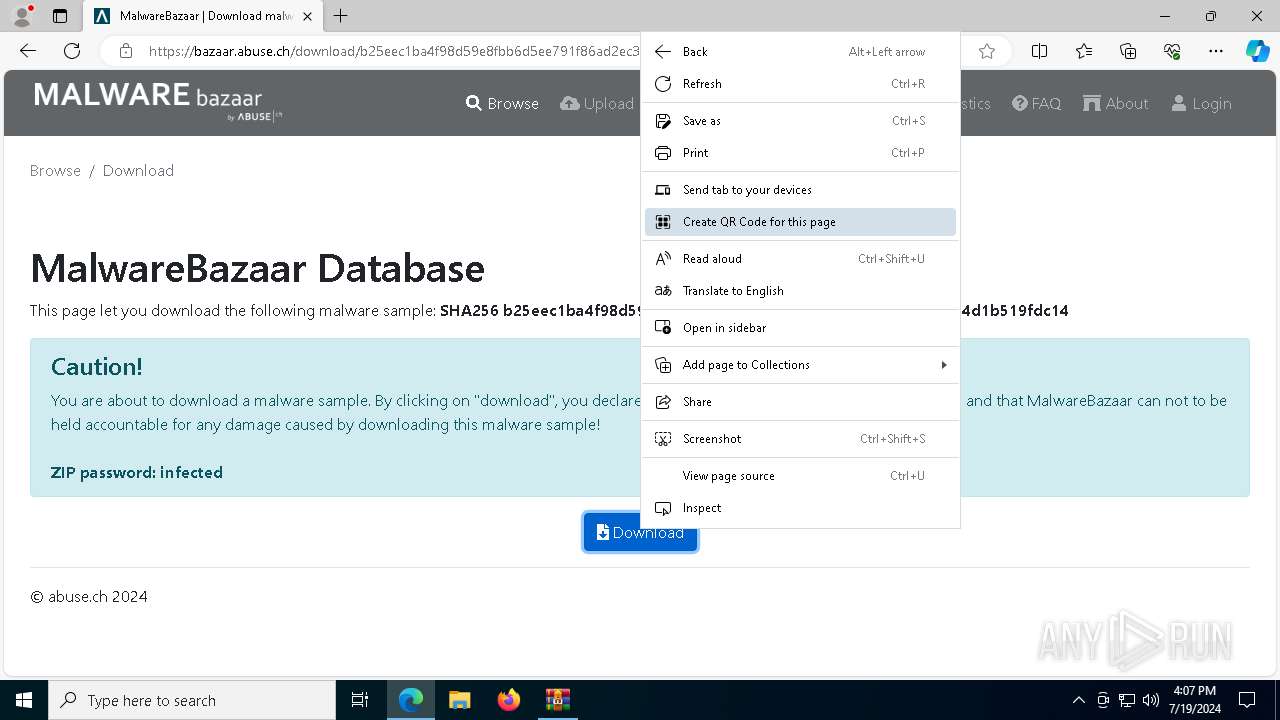Choose View page source
The image size is (1280, 720).
800,476
